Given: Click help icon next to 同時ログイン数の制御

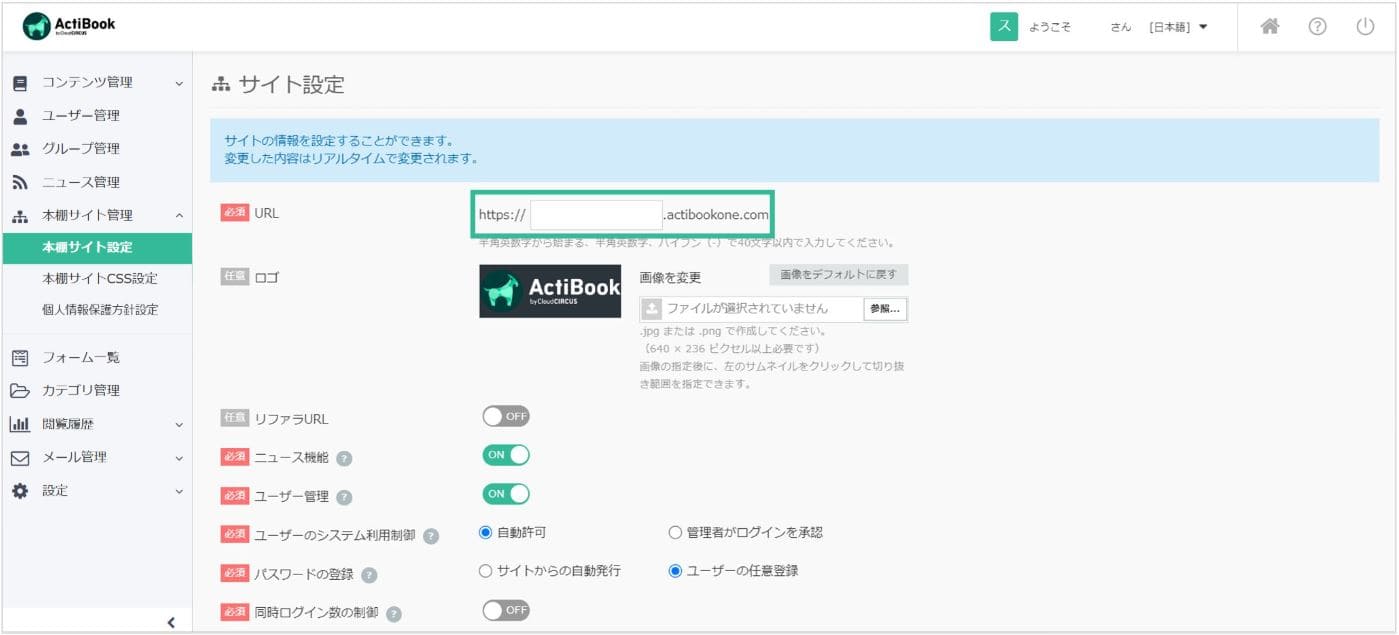Looking at the screenshot, I should coord(394,613).
